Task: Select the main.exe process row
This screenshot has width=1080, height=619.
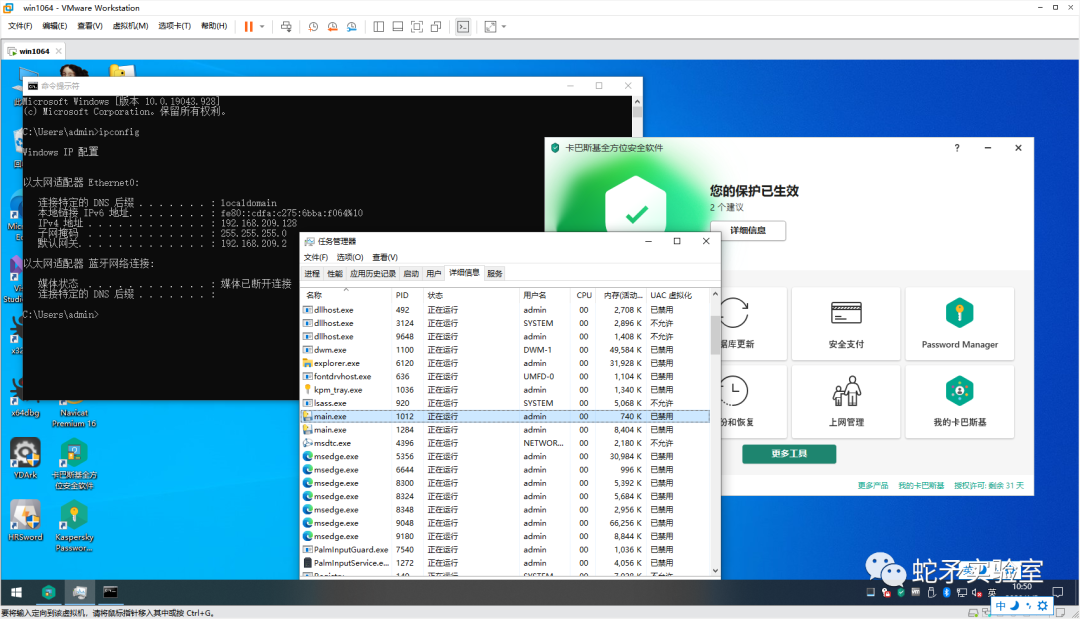Action: [400, 416]
